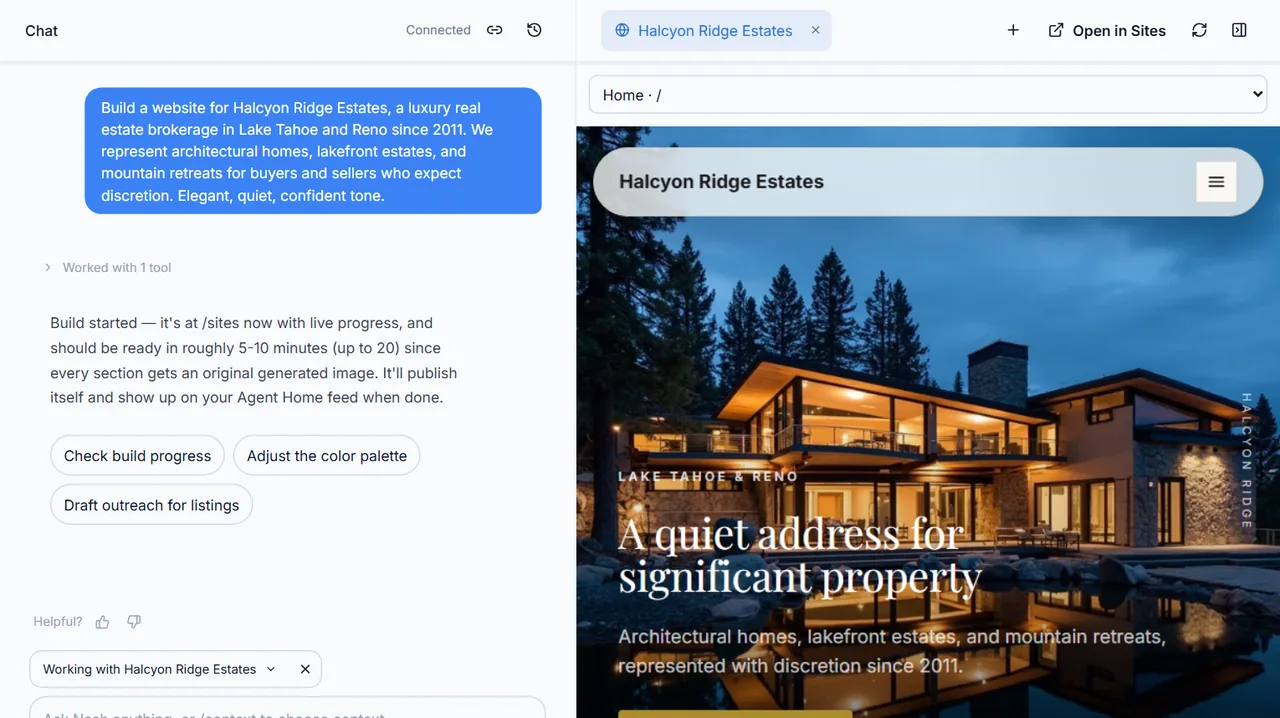
Task: Add a new tab with plus icon
Action: (x=1013, y=30)
